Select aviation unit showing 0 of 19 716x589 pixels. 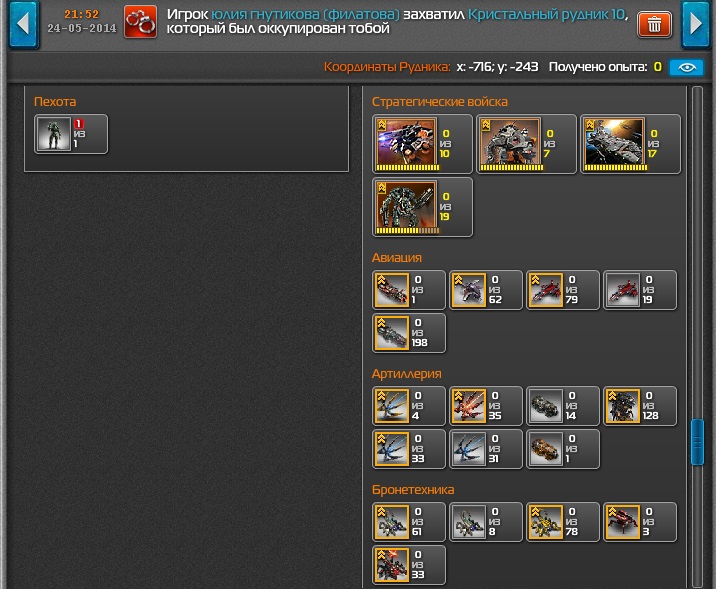pos(640,290)
